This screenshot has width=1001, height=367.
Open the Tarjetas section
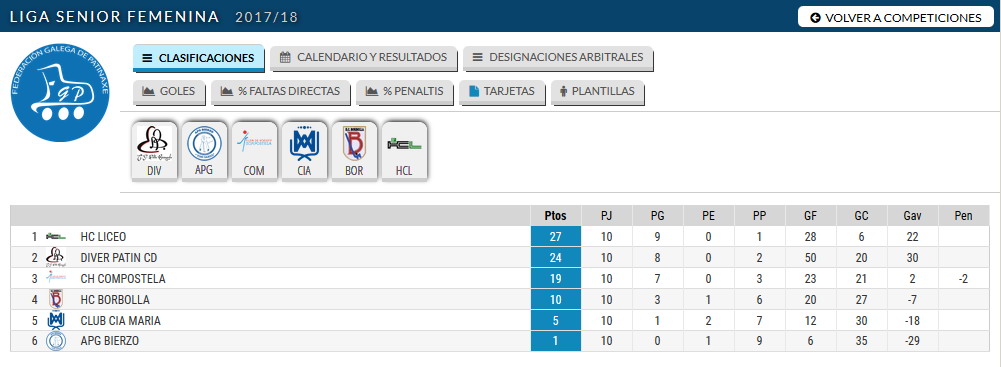click(501, 91)
